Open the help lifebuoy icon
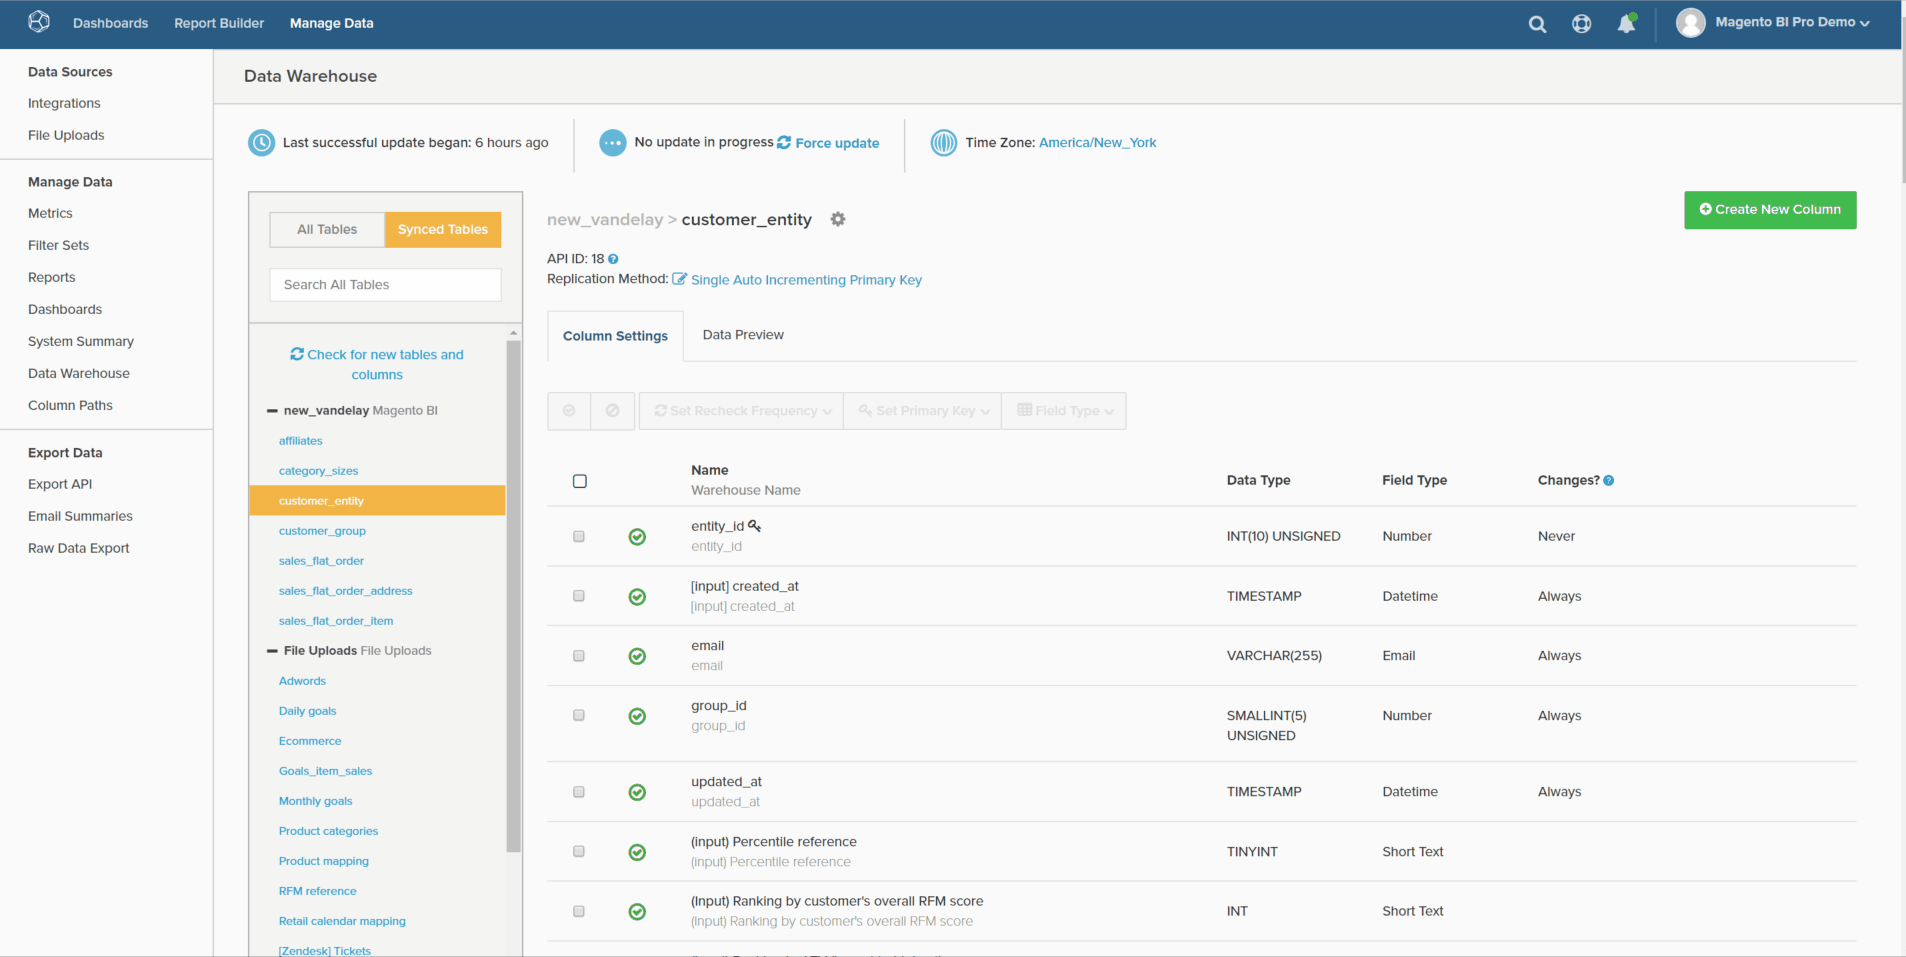The height and width of the screenshot is (957, 1906). click(x=1581, y=24)
